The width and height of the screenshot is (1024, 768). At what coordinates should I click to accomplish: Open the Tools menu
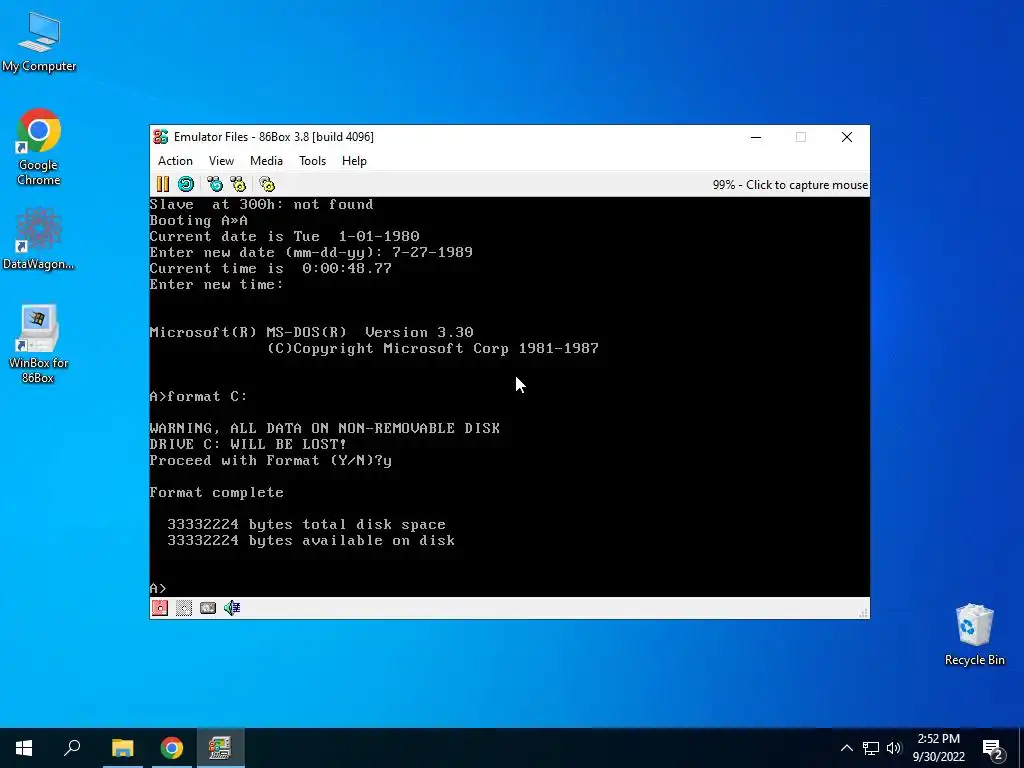[x=312, y=161]
